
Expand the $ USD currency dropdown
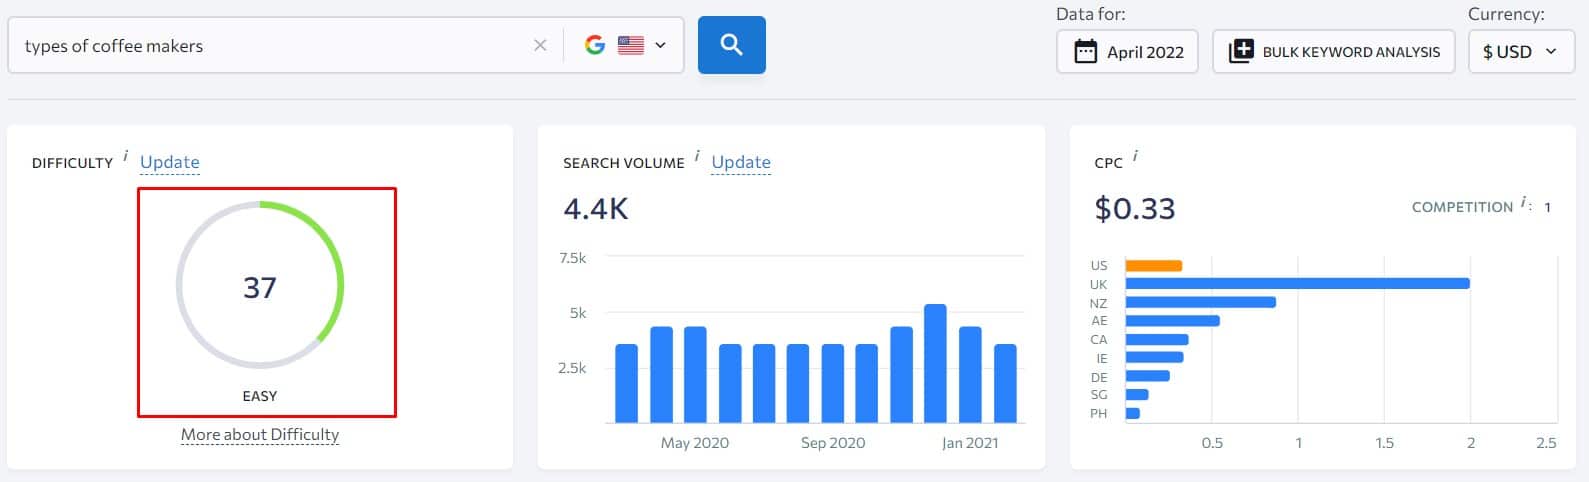[1521, 51]
